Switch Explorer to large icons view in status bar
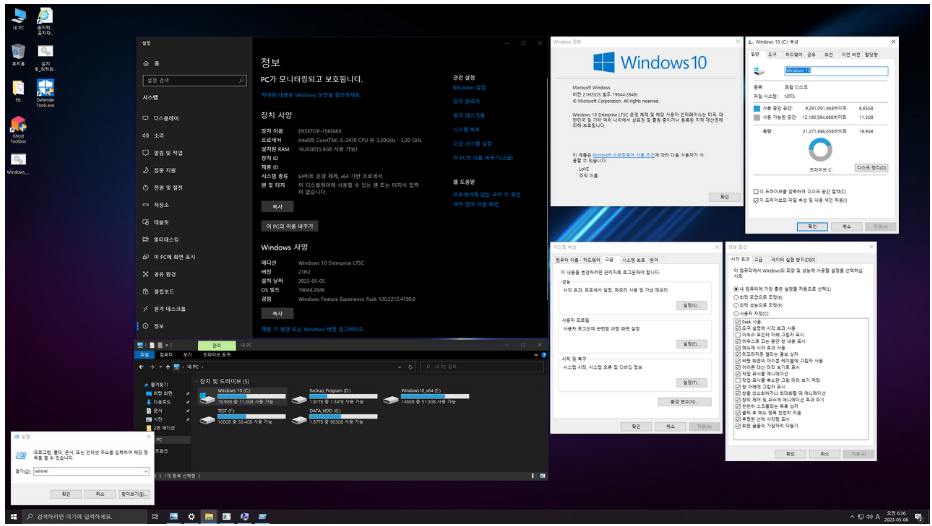Viewport: 932px width, 526px height. (542, 475)
